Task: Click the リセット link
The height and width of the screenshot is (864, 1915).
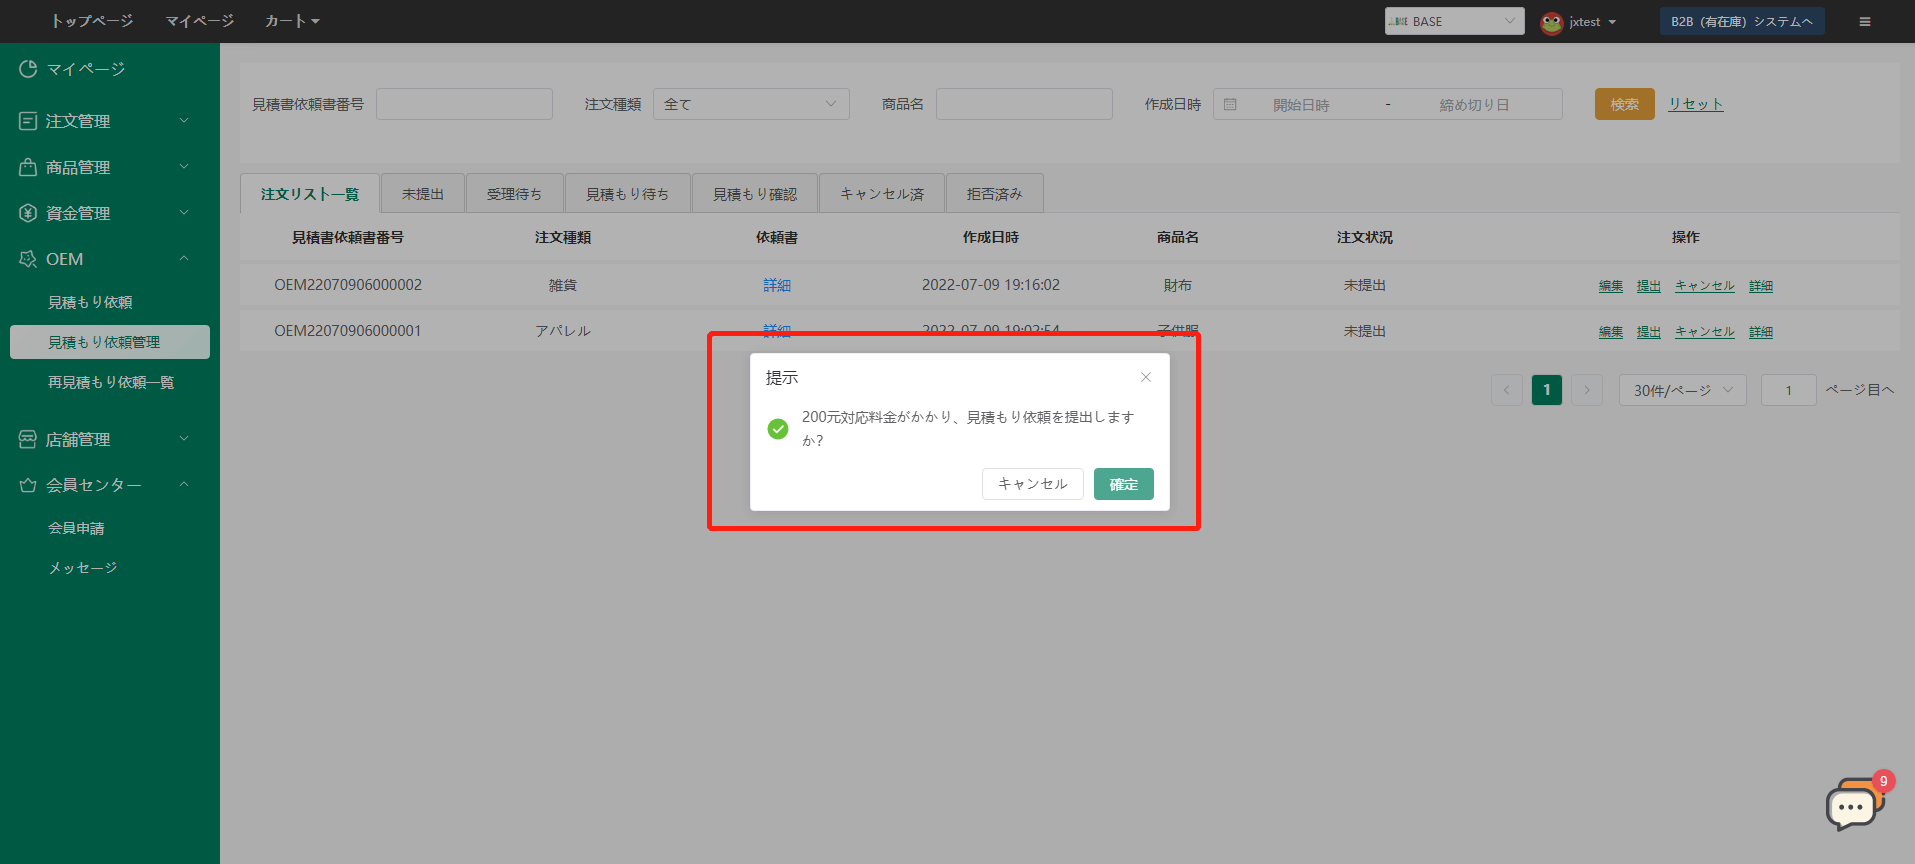Action: click(x=1696, y=104)
